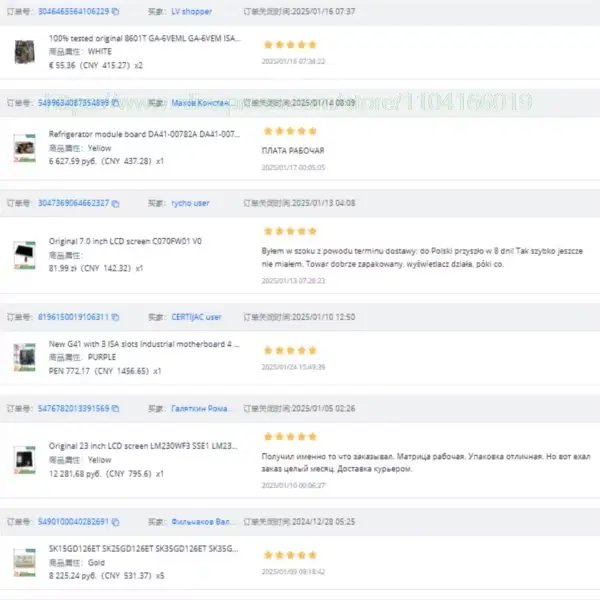600x600 pixels.
Task: Copy order number 304646556410​6229 via copy icon
Action: tap(115, 11)
